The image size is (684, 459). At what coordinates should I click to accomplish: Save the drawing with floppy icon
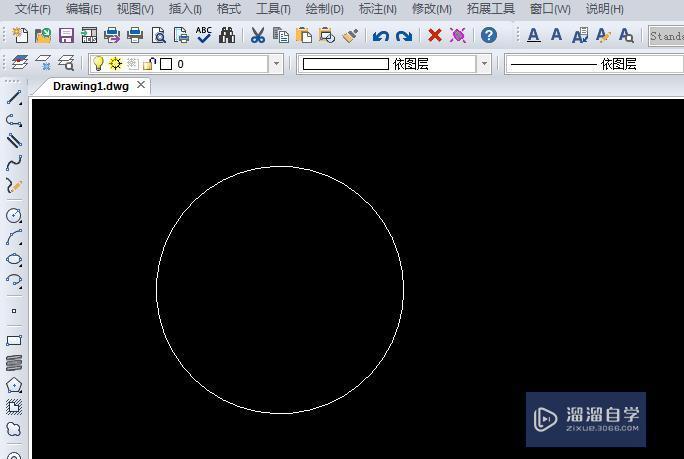click(66, 35)
